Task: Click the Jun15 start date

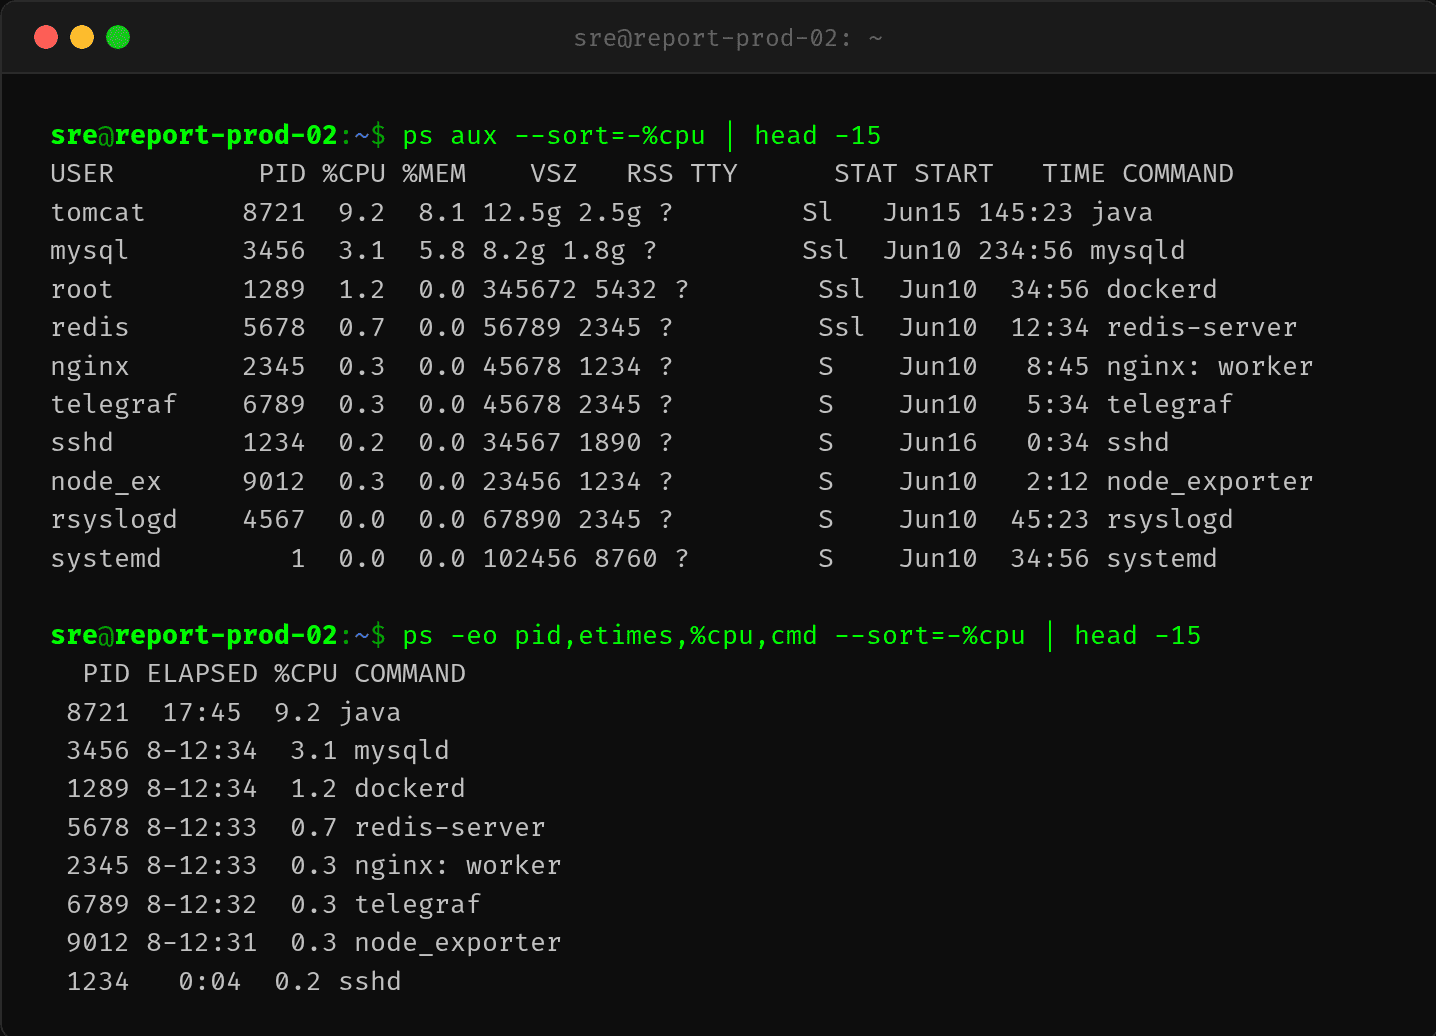Action: coord(922,212)
